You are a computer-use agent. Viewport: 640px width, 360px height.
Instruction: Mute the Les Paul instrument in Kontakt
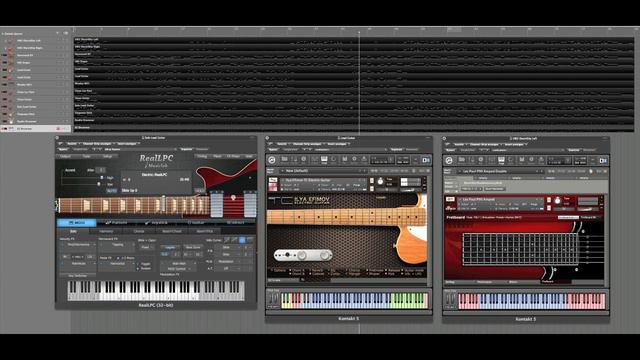[549, 208]
